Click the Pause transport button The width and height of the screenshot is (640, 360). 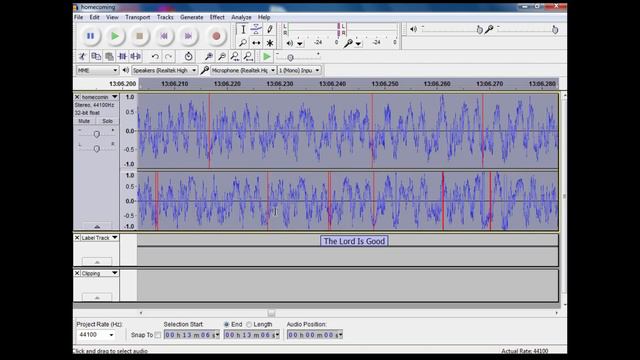[91, 36]
